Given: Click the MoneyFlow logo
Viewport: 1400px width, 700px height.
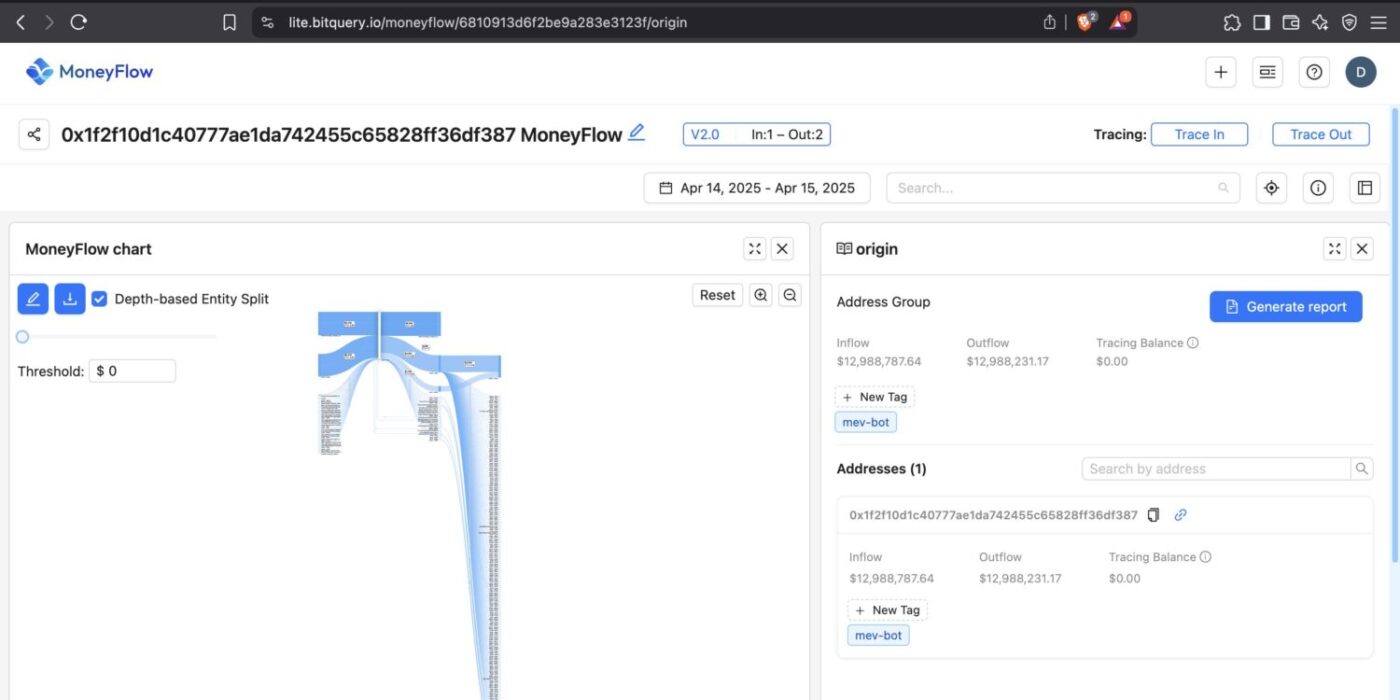Looking at the screenshot, I should (89, 72).
